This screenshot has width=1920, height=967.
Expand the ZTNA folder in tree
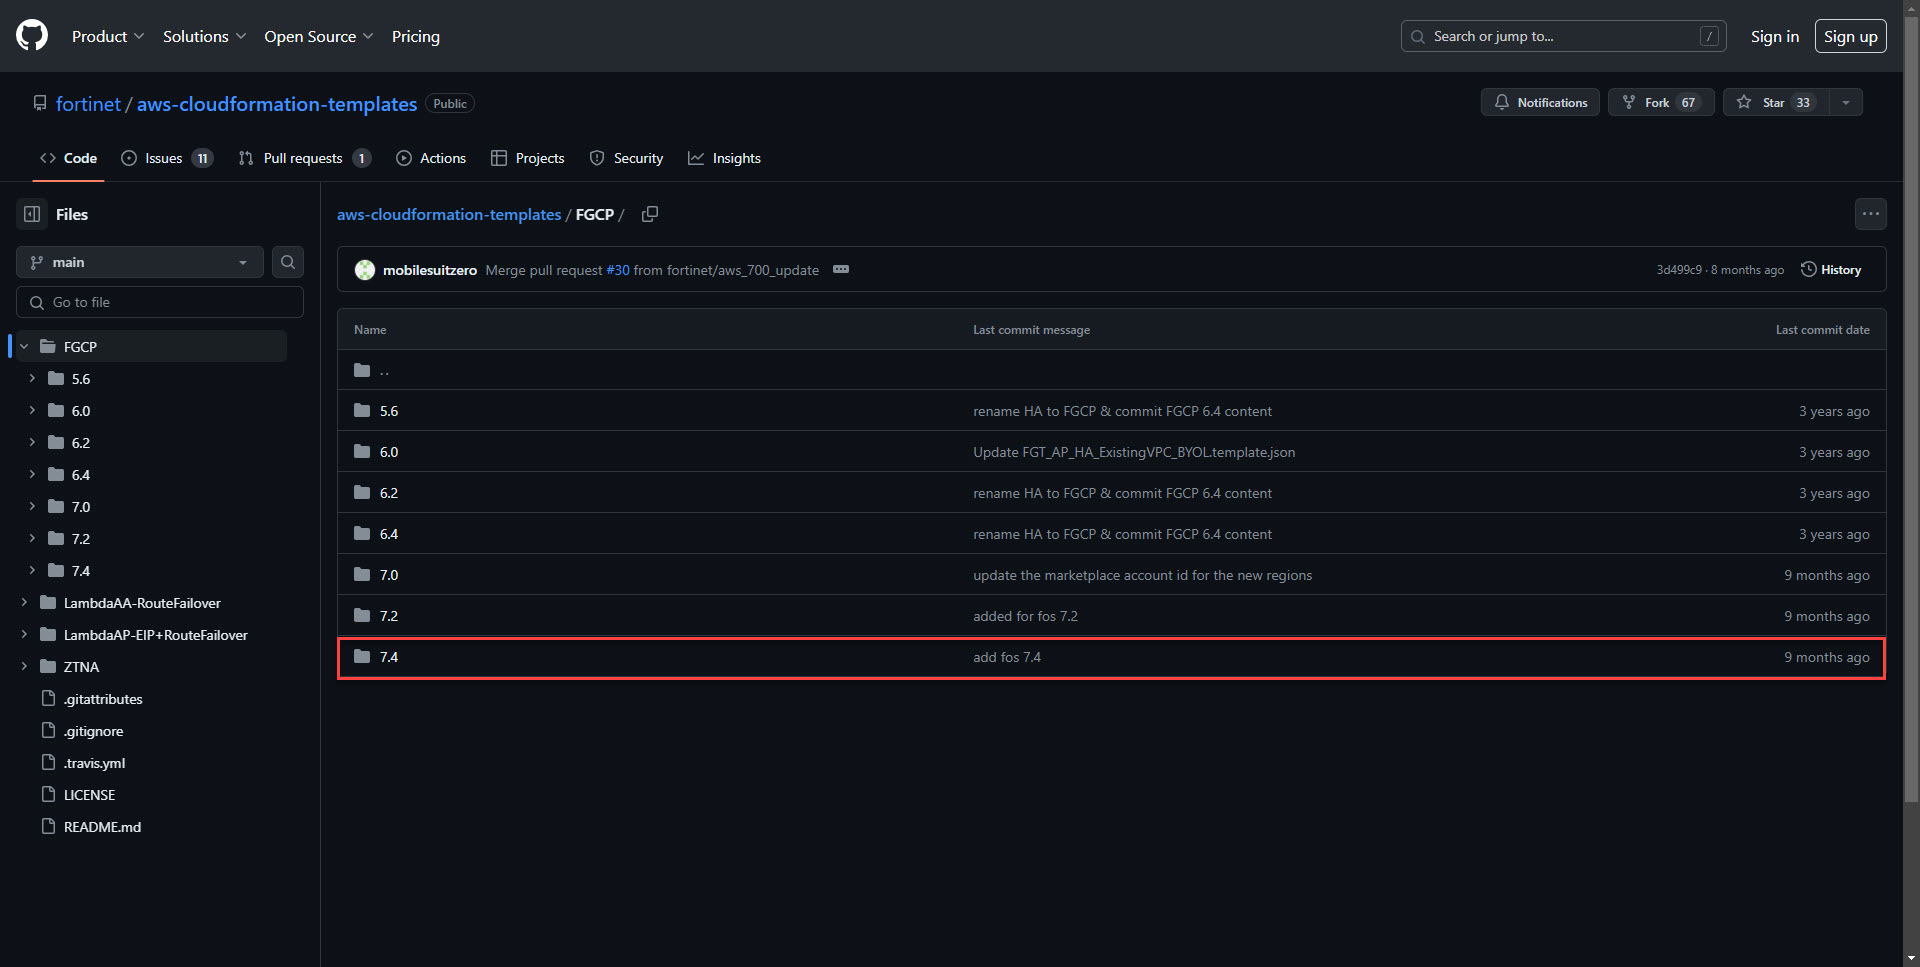click(24, 666)
